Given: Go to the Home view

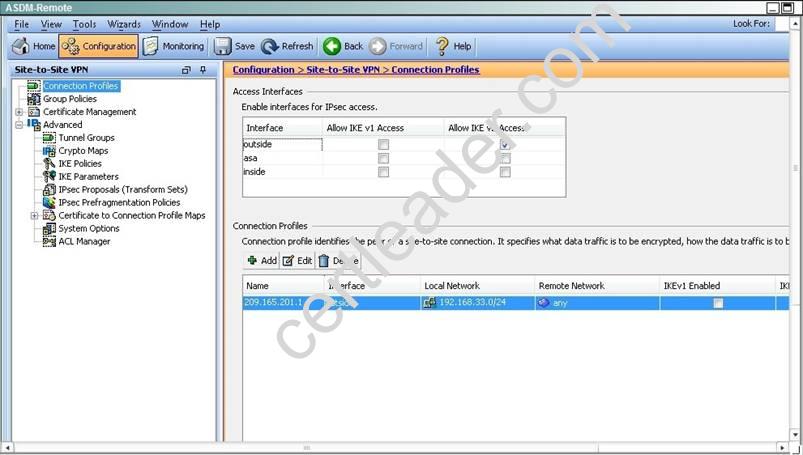Looking at the screenshot, I should tap(34, 46).
